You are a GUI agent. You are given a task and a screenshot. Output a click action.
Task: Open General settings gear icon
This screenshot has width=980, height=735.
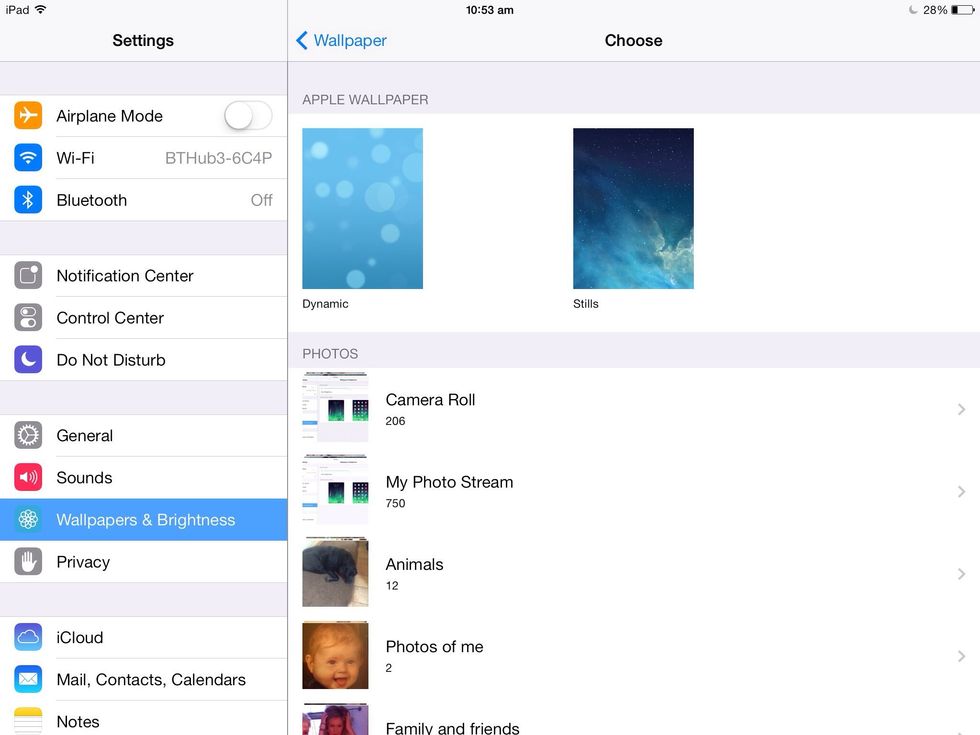click(28, 436)
